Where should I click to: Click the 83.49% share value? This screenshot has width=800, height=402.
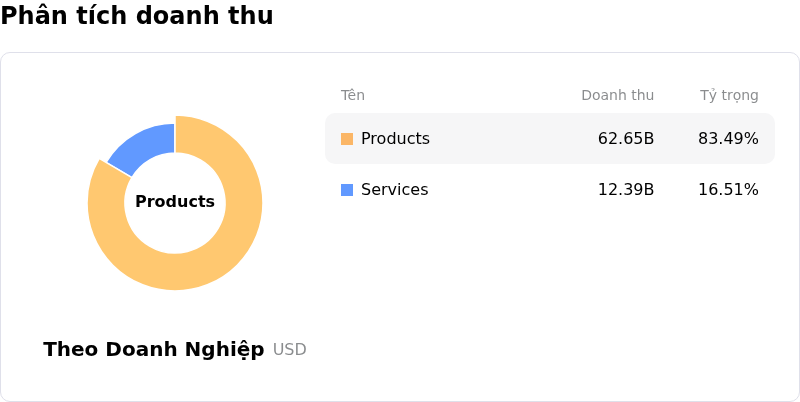tap(728, 139)
